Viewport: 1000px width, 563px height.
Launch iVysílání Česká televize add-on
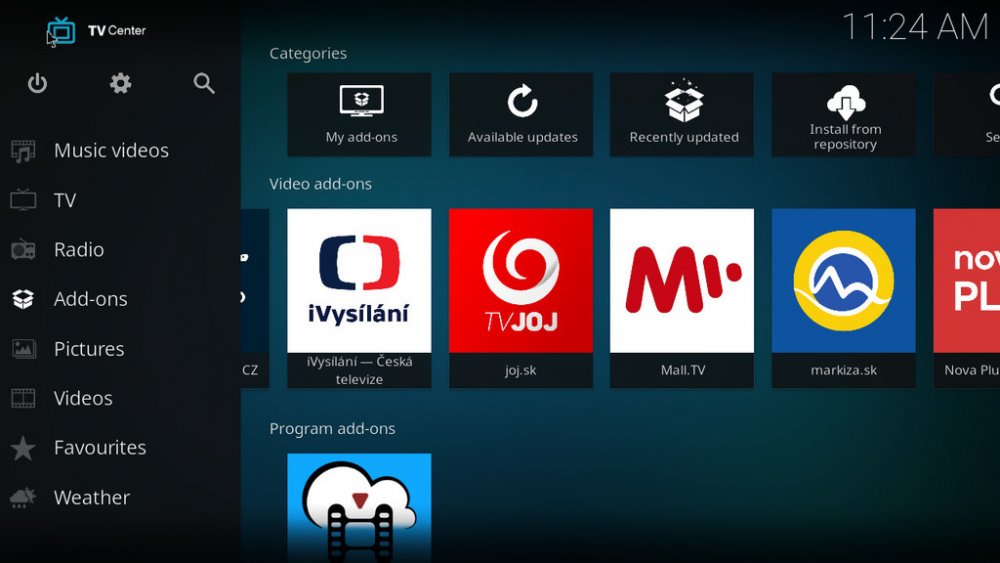coord(359,296)
